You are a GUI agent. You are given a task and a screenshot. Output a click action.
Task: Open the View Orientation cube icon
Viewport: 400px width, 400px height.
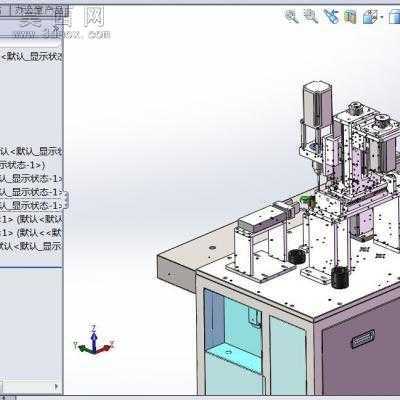click(x=370, y=16)
